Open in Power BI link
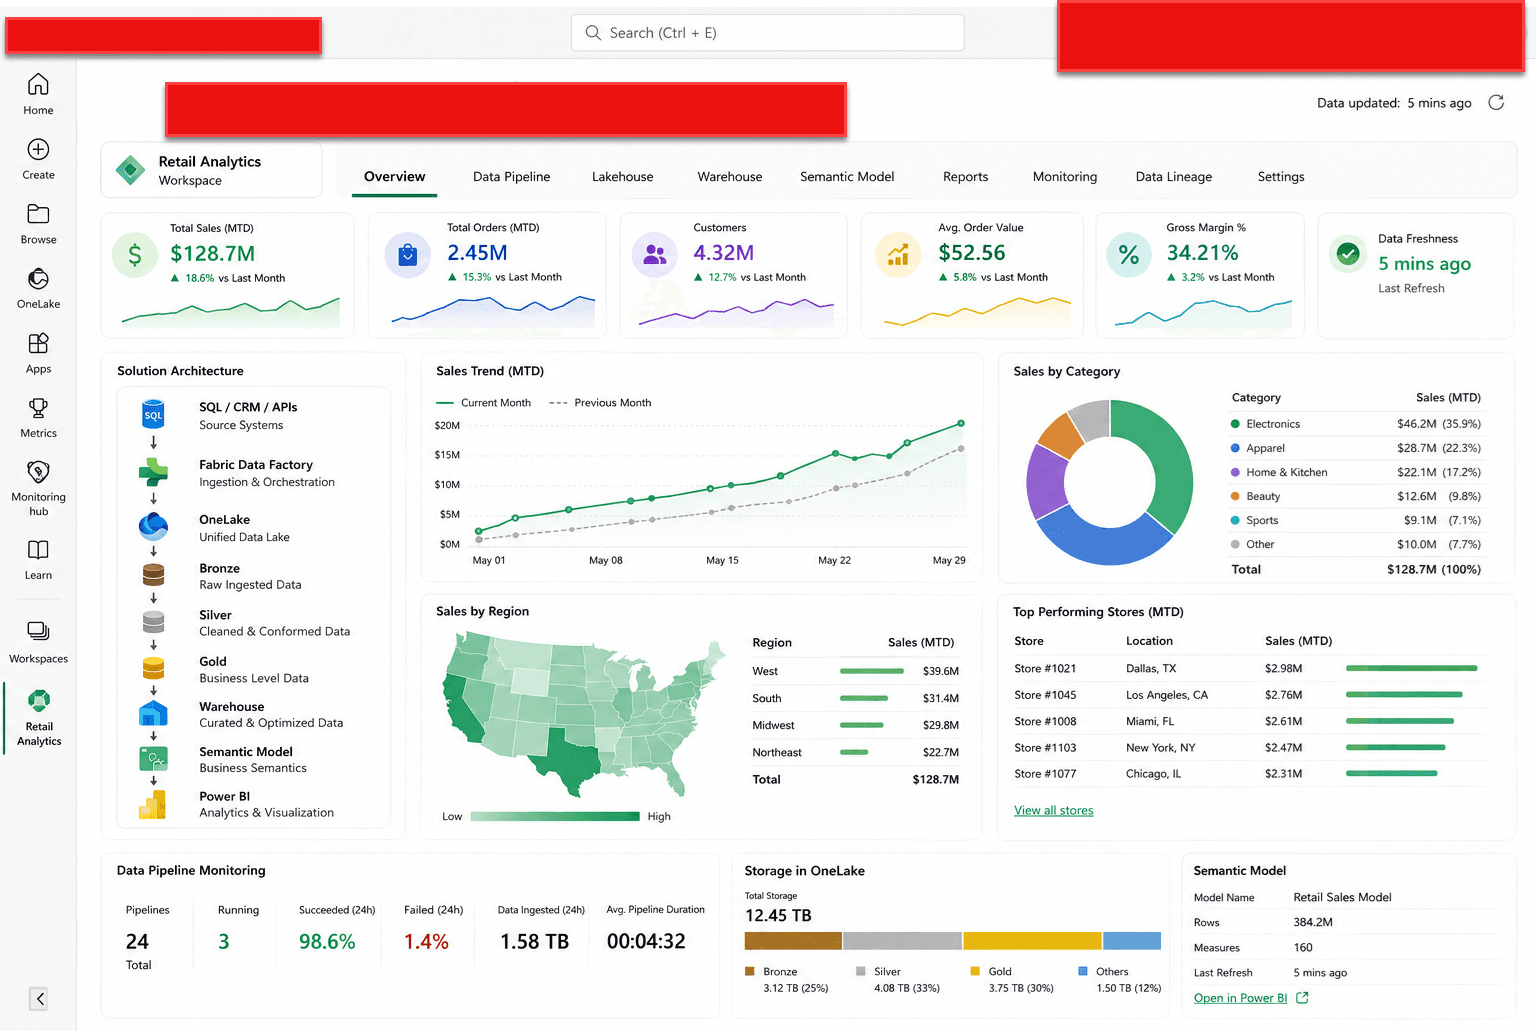The height and width of the screenshot is (1031, 1536). coord(1241,998)
